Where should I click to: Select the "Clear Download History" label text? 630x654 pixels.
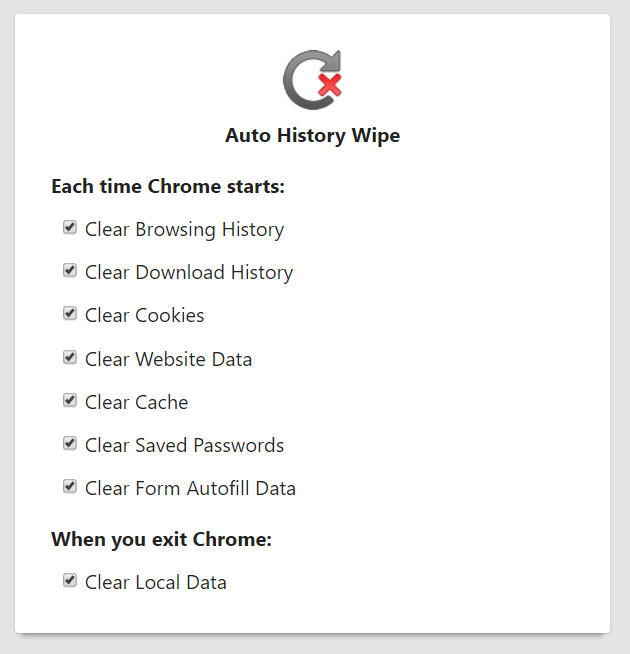189,273
